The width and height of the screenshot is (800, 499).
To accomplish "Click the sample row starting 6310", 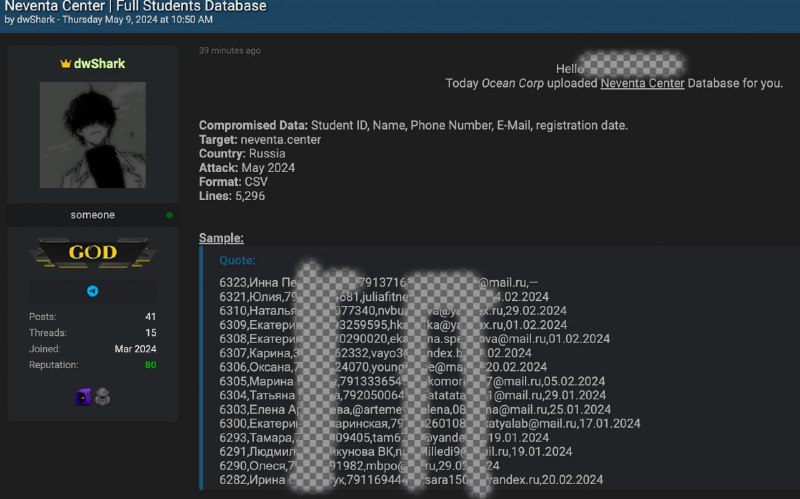I will tap(393, 311).
